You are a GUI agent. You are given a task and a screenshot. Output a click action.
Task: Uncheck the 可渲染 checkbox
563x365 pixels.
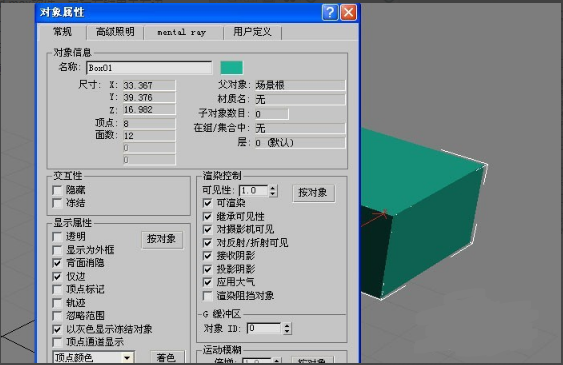[x=208, y=203]
